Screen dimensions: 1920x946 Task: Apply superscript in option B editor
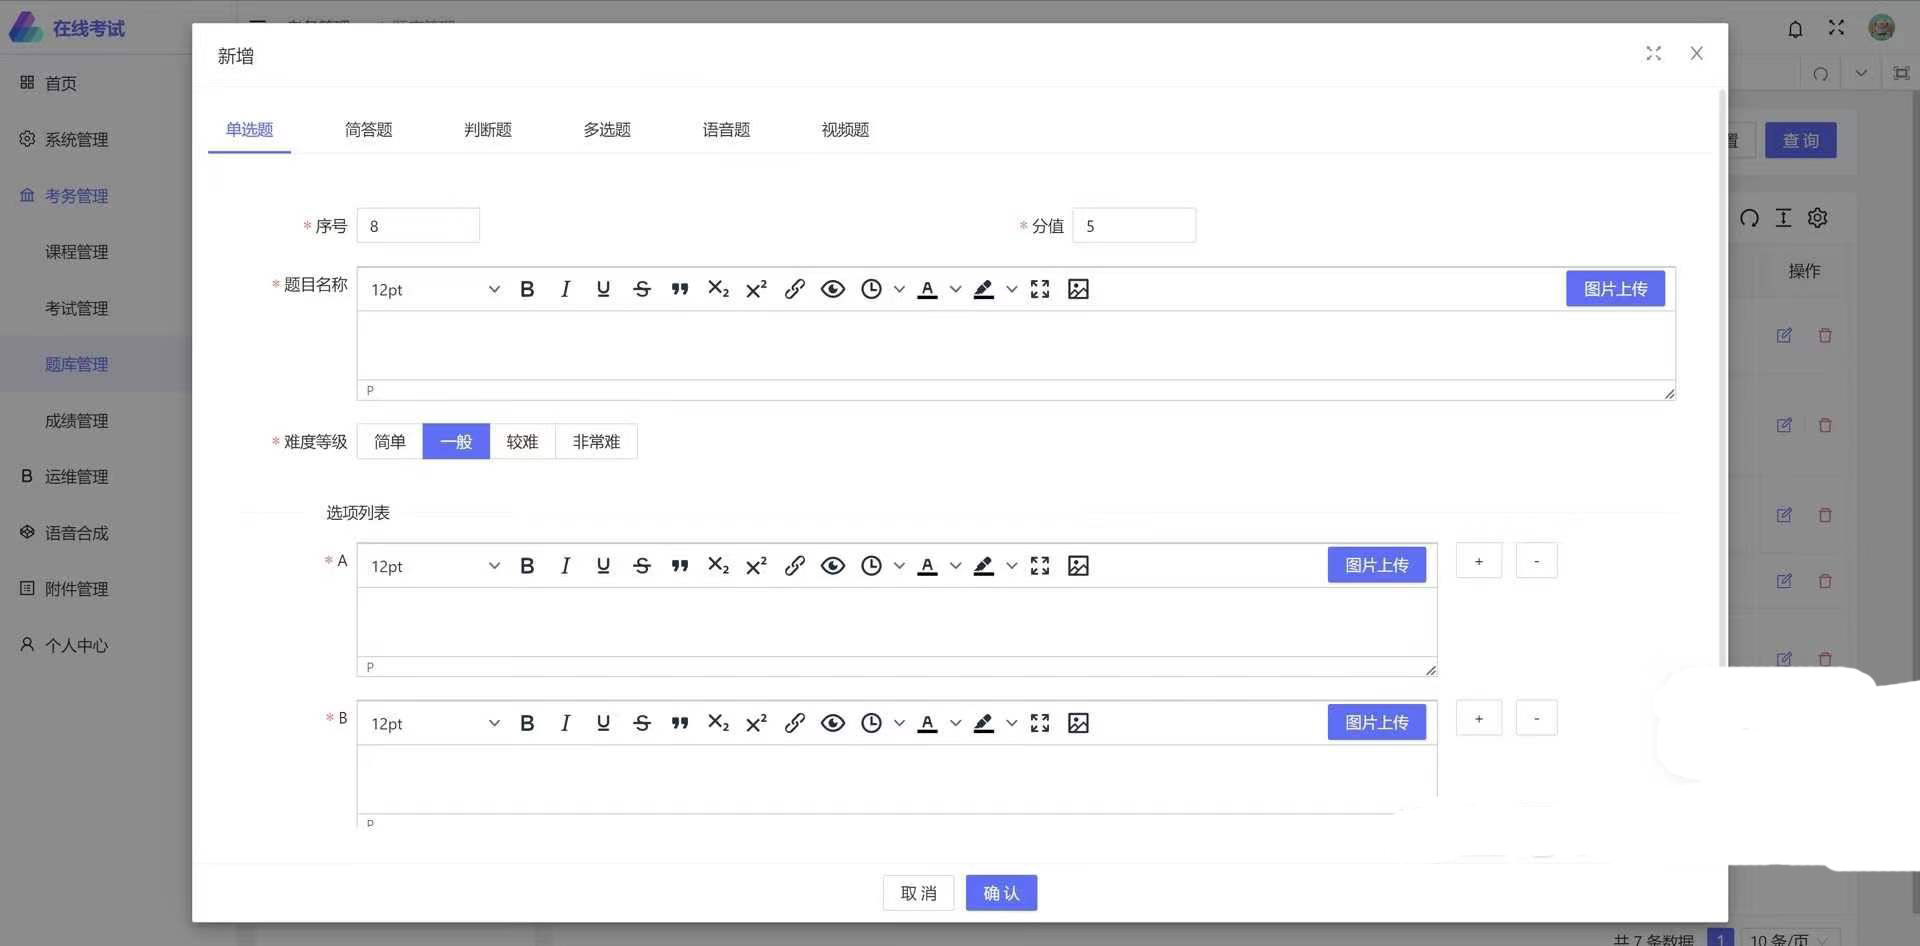[x=756, y=723]
